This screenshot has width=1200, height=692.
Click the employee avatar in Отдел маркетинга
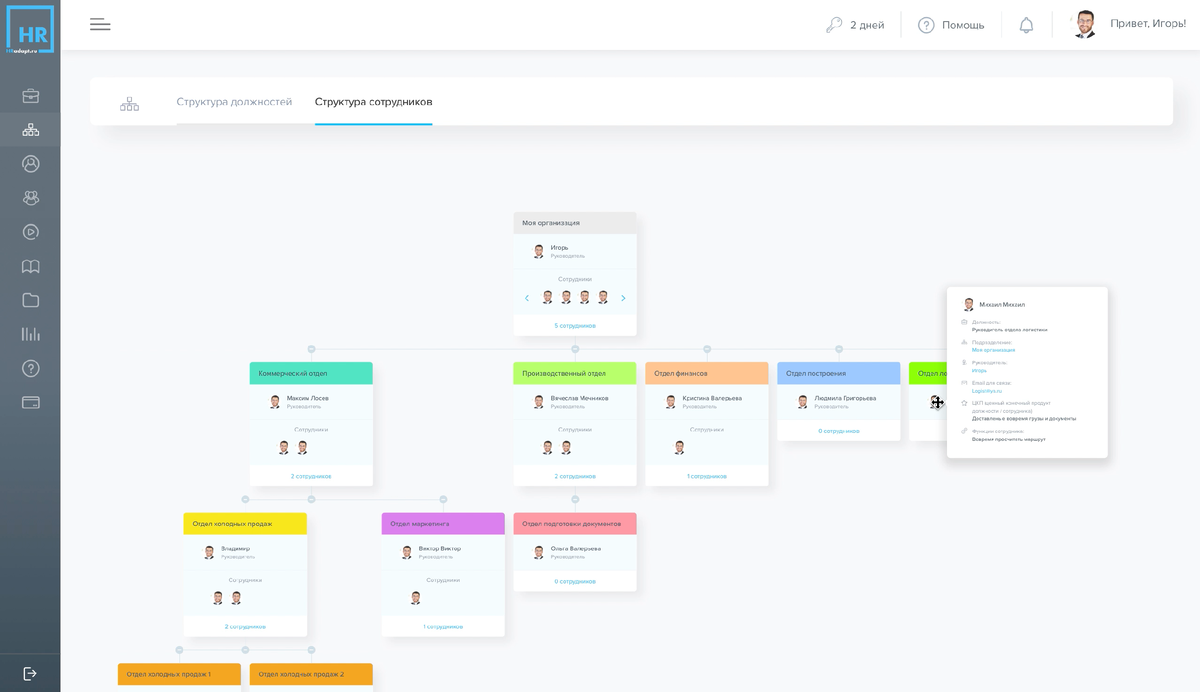(x=415, y=598)
